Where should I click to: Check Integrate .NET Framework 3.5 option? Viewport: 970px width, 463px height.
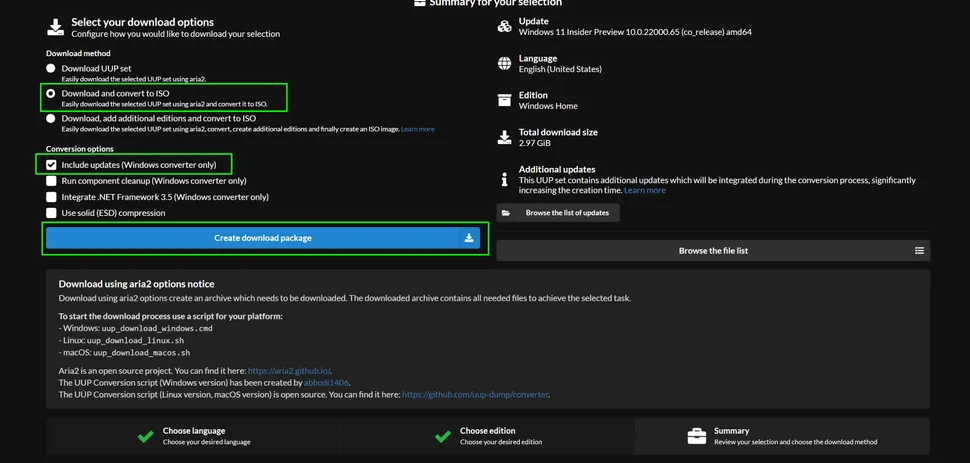point(51,197)
